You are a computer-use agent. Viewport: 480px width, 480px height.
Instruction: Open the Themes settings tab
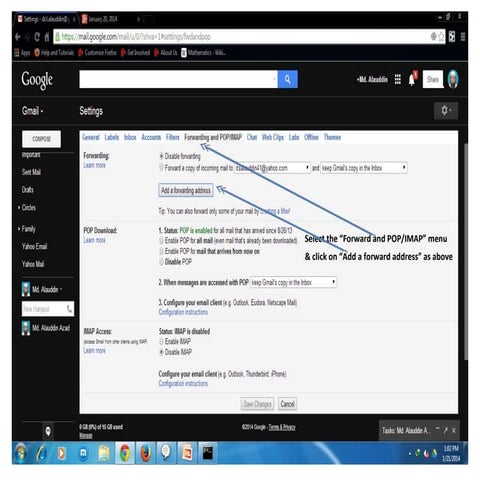(332, 137)
